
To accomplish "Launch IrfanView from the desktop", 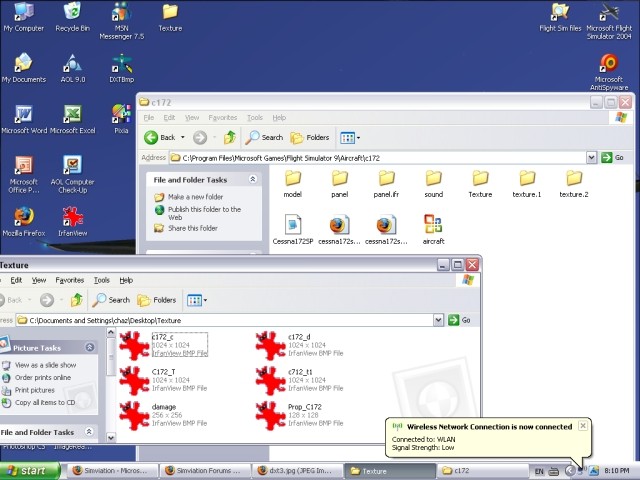I will 73,222.
